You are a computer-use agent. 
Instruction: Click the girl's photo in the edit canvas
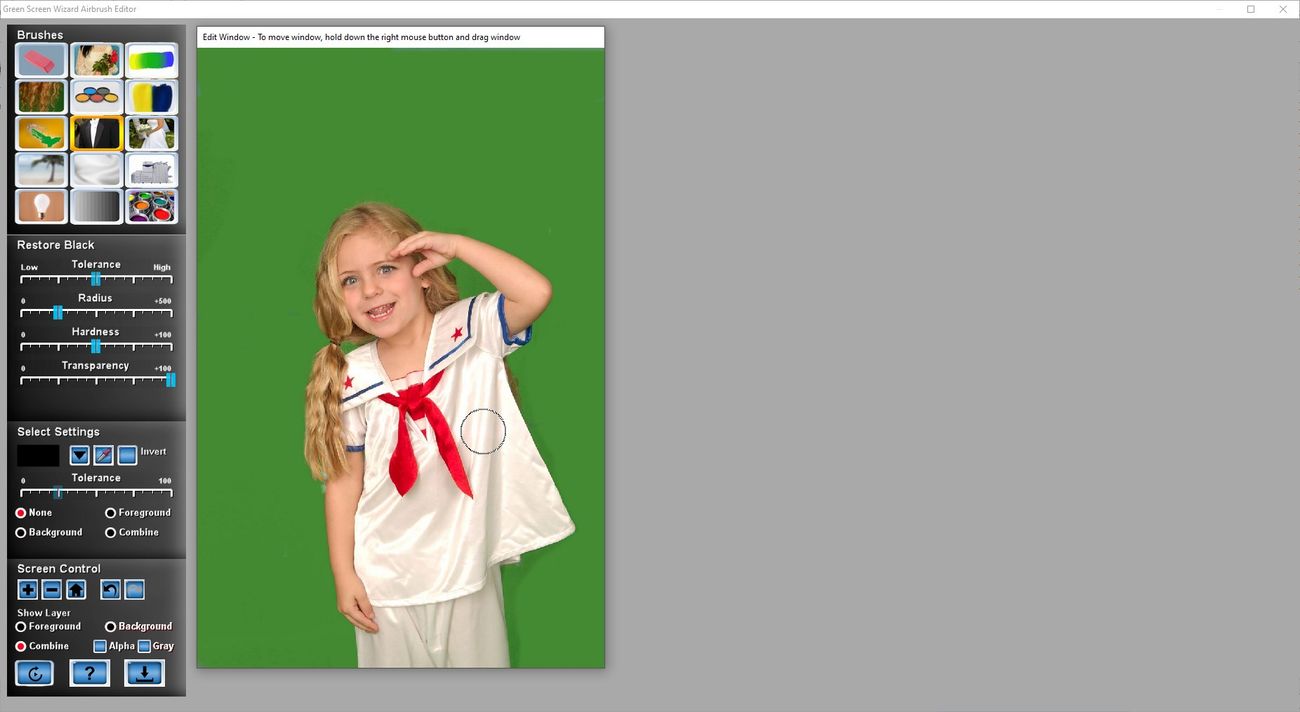point(401,358)
